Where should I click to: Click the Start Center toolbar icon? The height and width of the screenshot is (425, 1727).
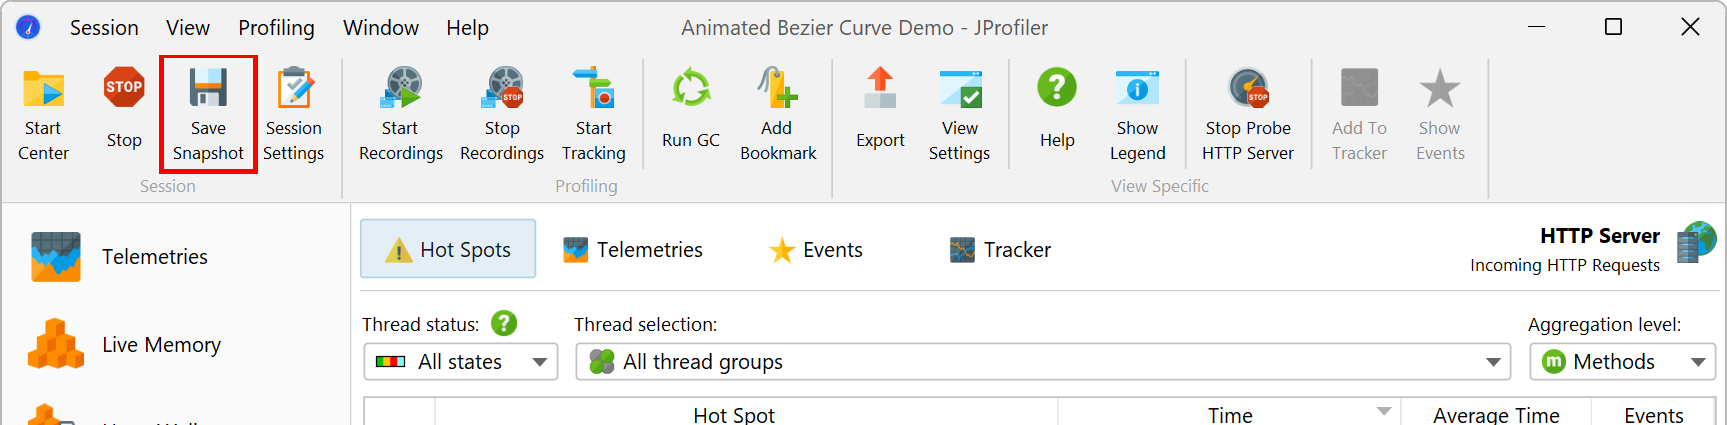(x=43, y=112)
